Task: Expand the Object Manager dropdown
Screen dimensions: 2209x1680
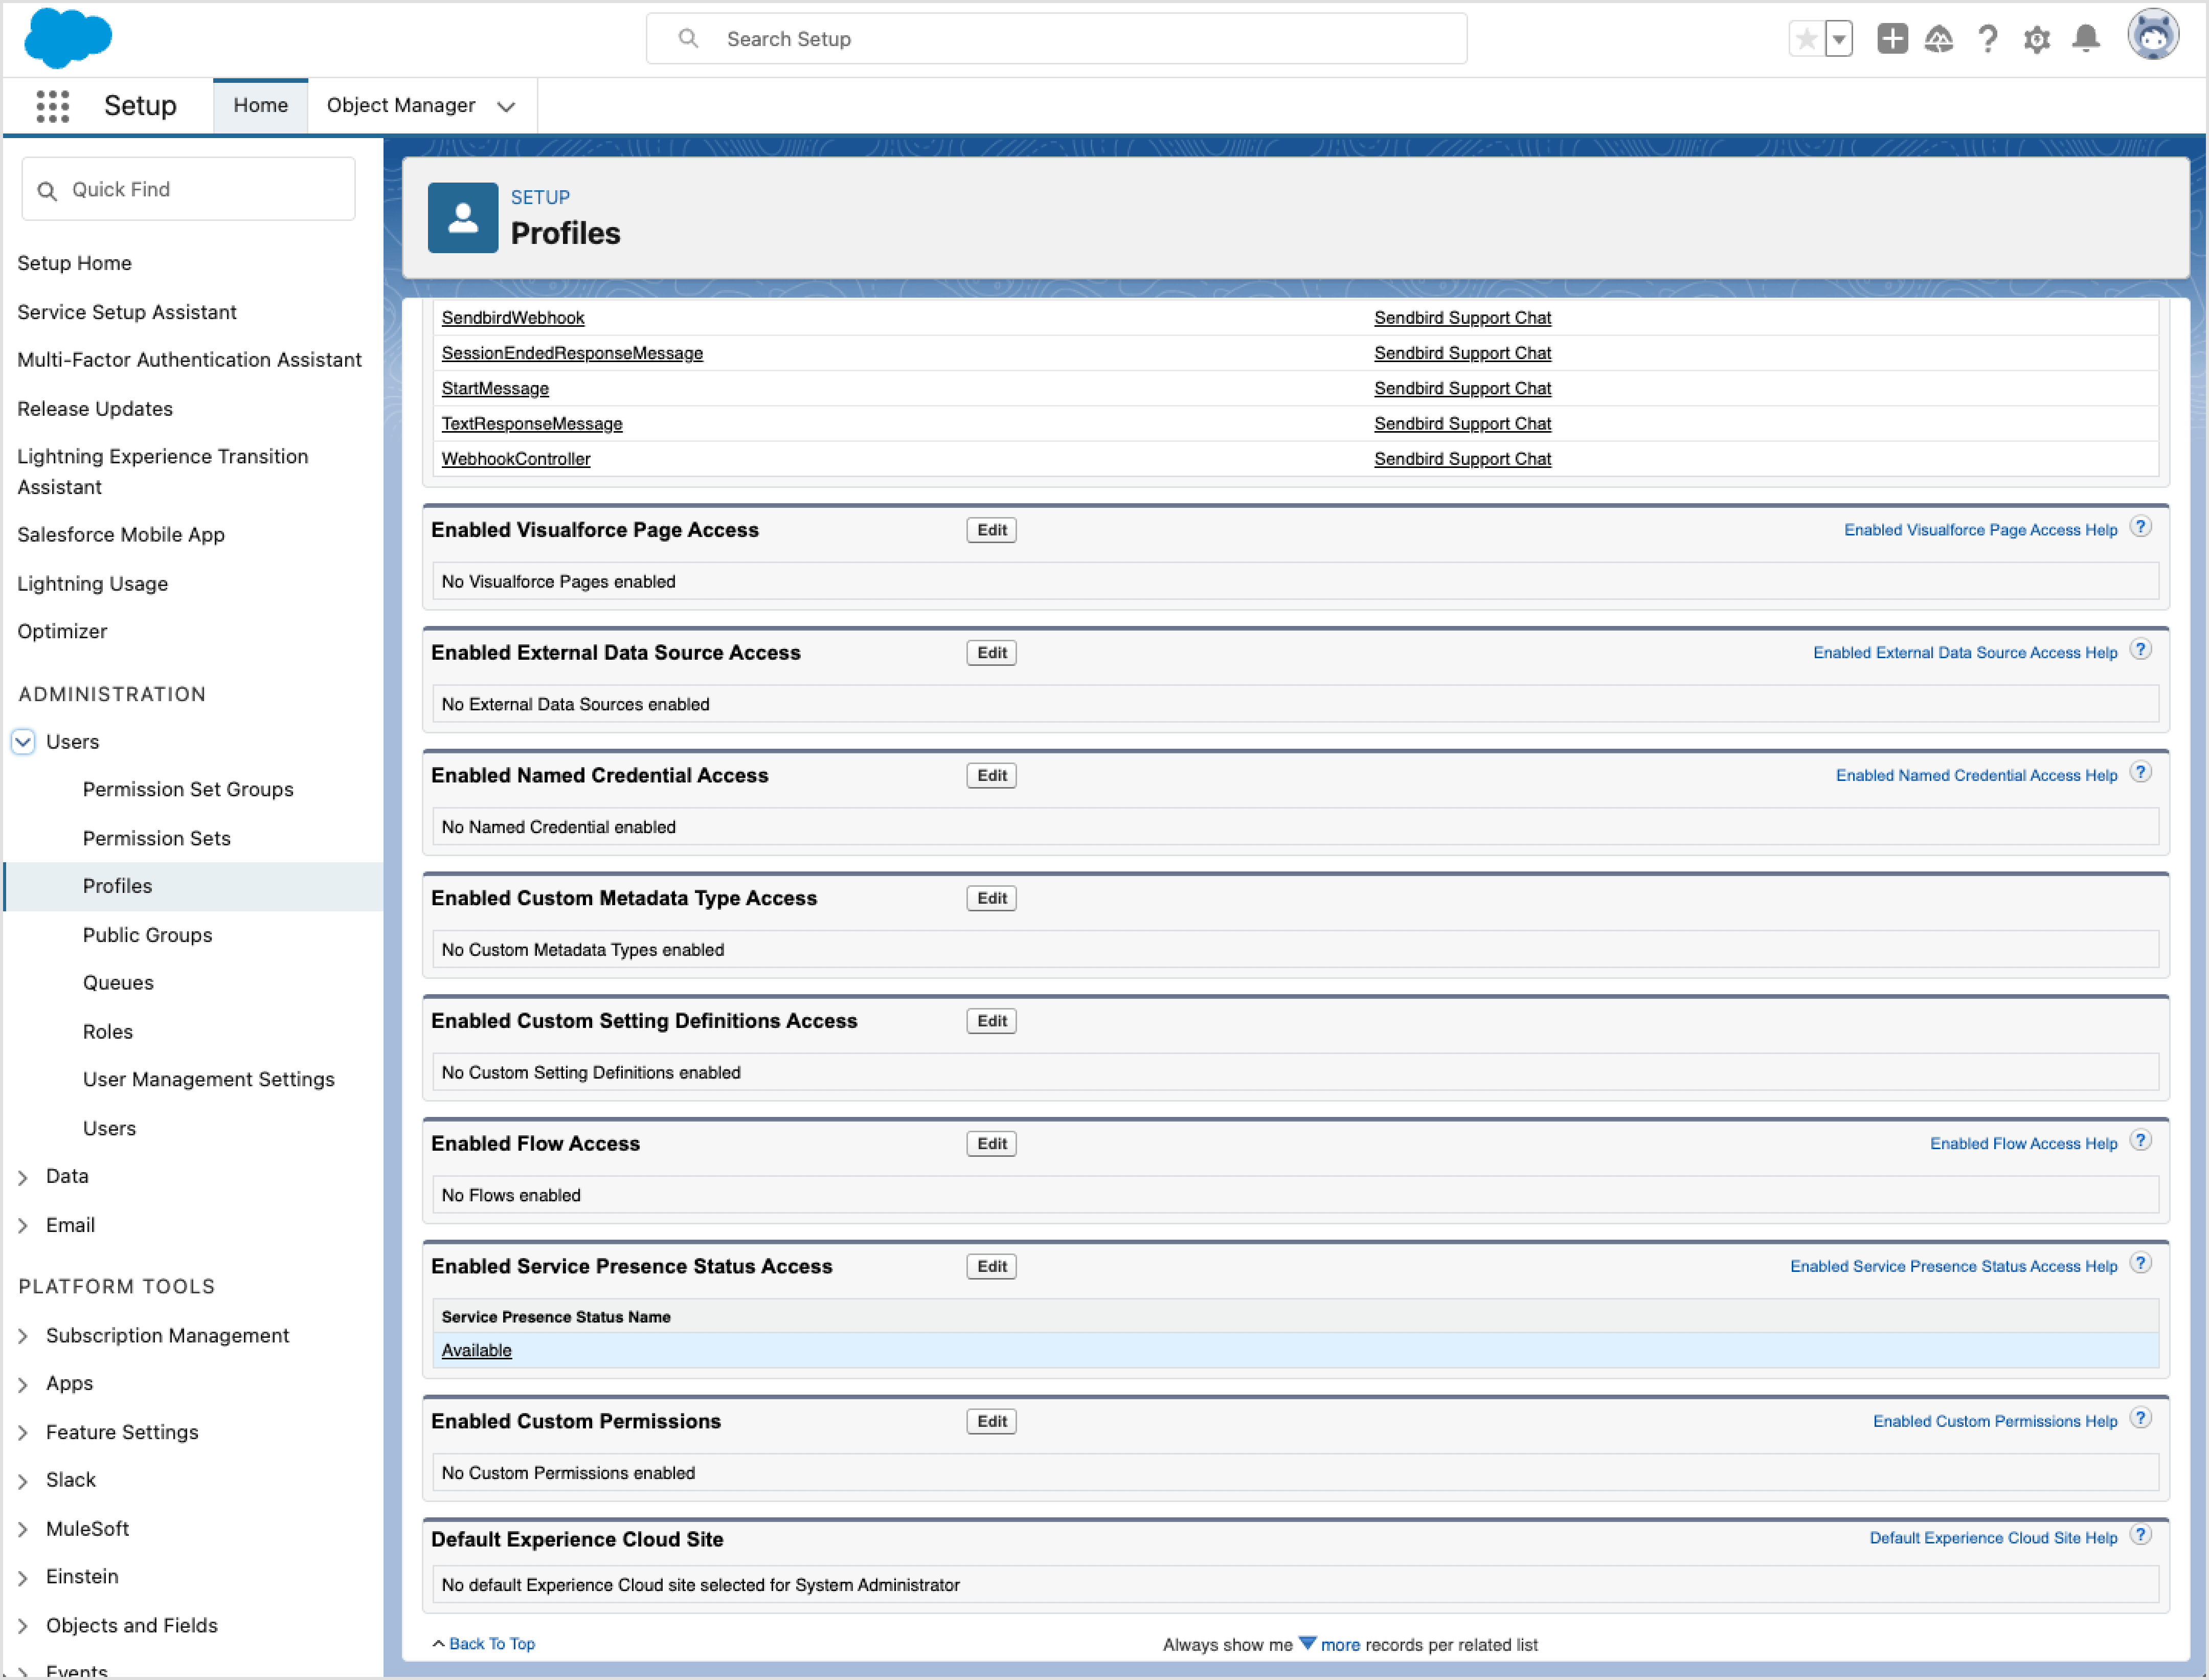Action: tap(506, 105)
